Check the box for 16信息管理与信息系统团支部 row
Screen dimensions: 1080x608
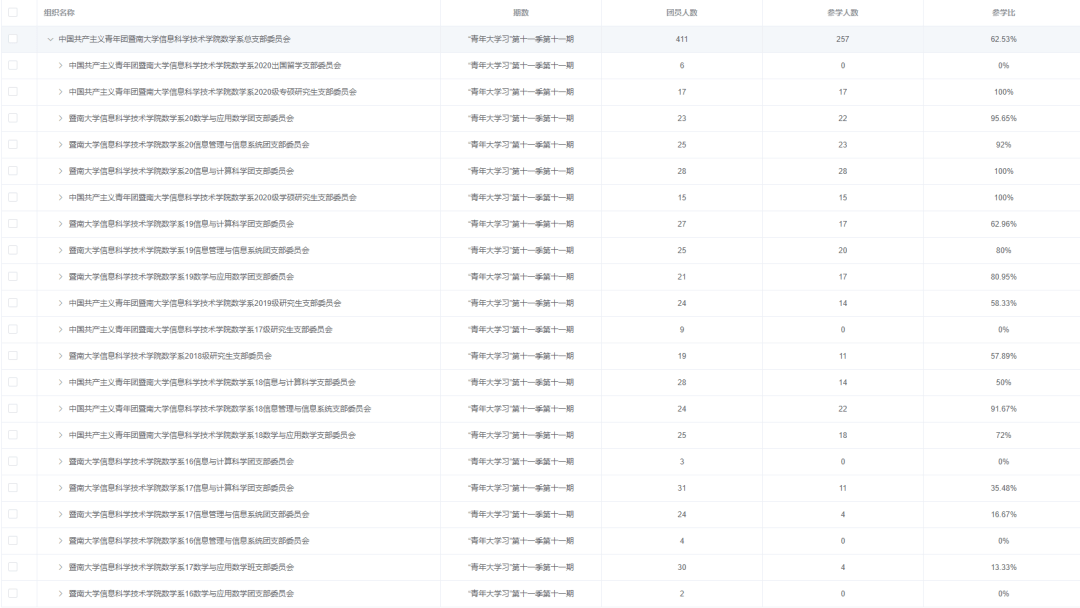tap(13, 541)
